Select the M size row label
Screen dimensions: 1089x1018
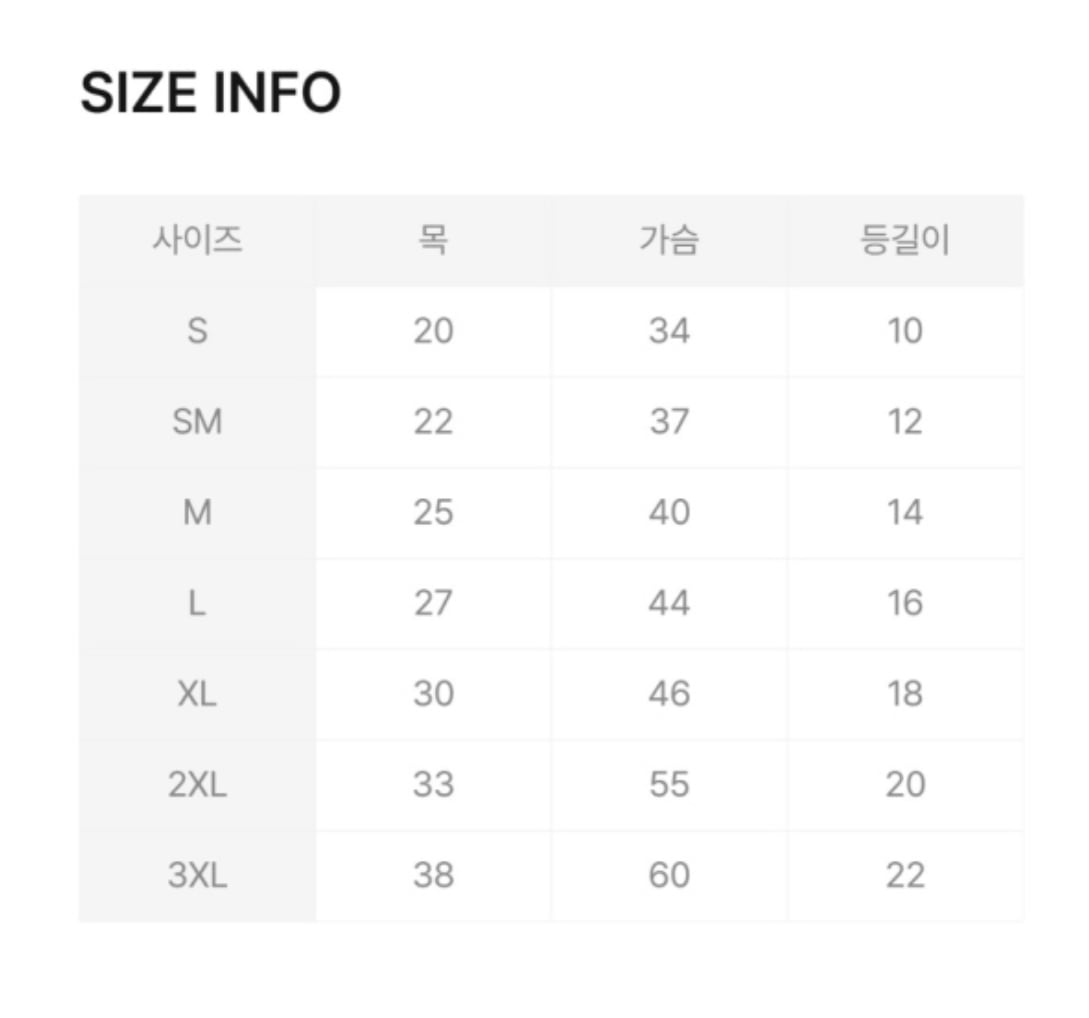[197, 513]
